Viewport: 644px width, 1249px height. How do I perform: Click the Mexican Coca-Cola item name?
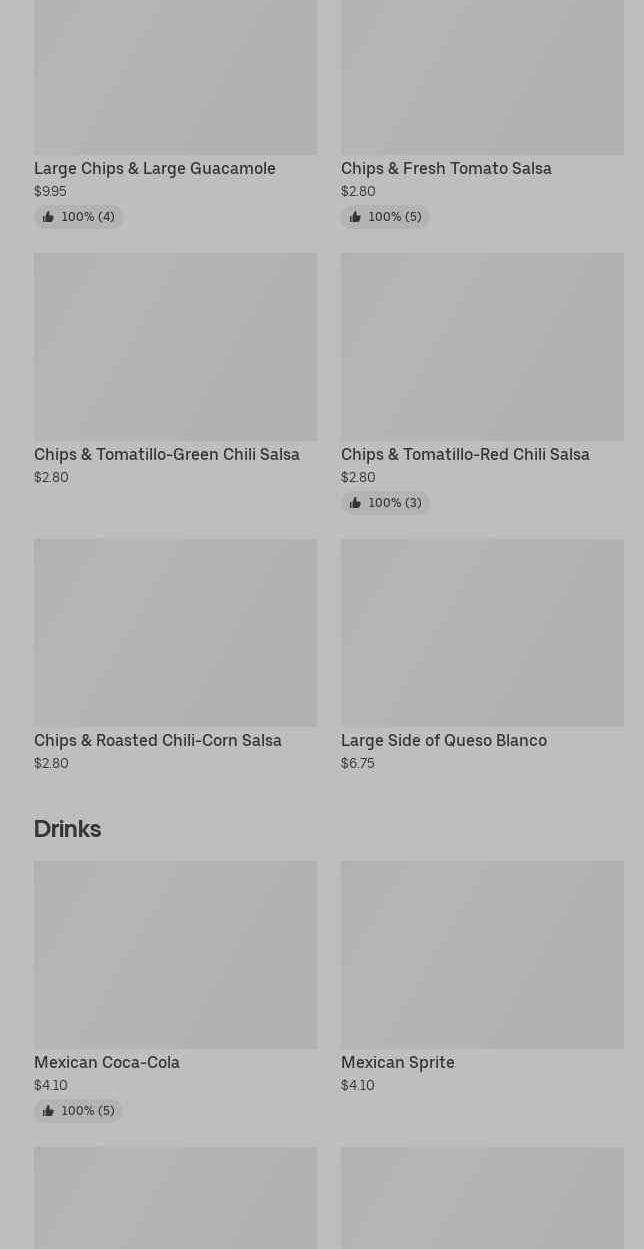[107, 1062]
